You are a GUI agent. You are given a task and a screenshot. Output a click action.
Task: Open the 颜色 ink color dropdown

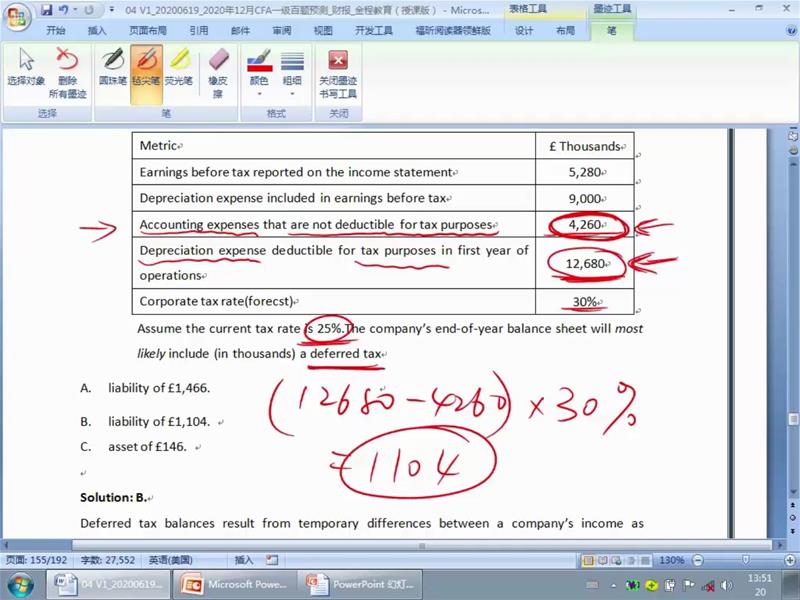pos(259,72)
